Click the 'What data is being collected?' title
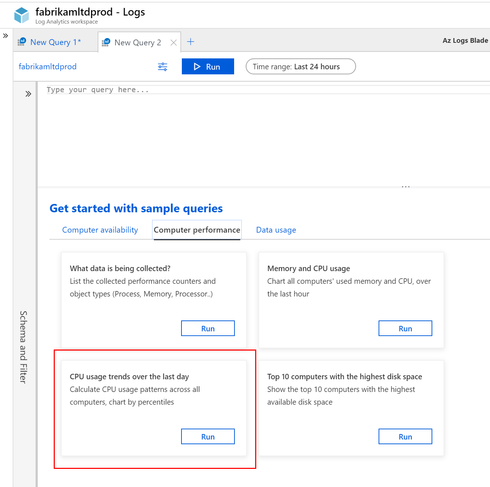The width and height of the screenshot is (490, 487). (120, 268)
